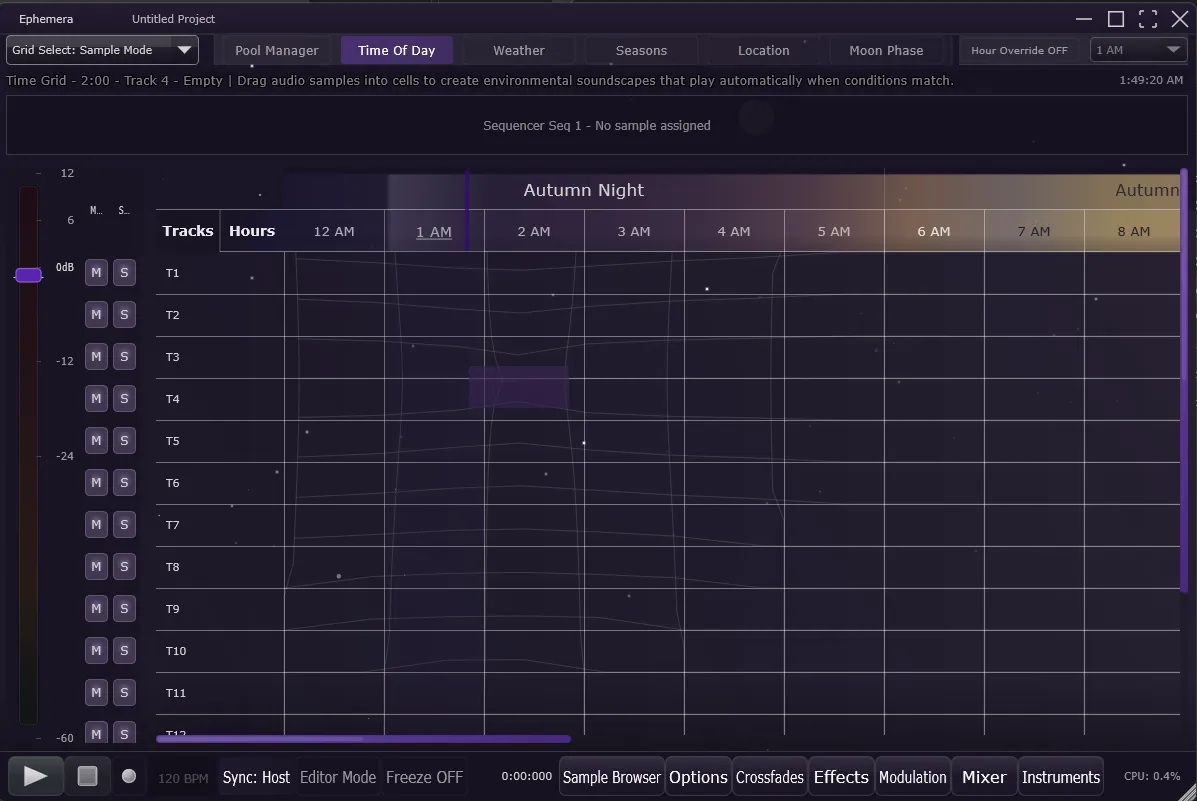
Task: Open the Sample Browser panel
Action: click(611, 776)
